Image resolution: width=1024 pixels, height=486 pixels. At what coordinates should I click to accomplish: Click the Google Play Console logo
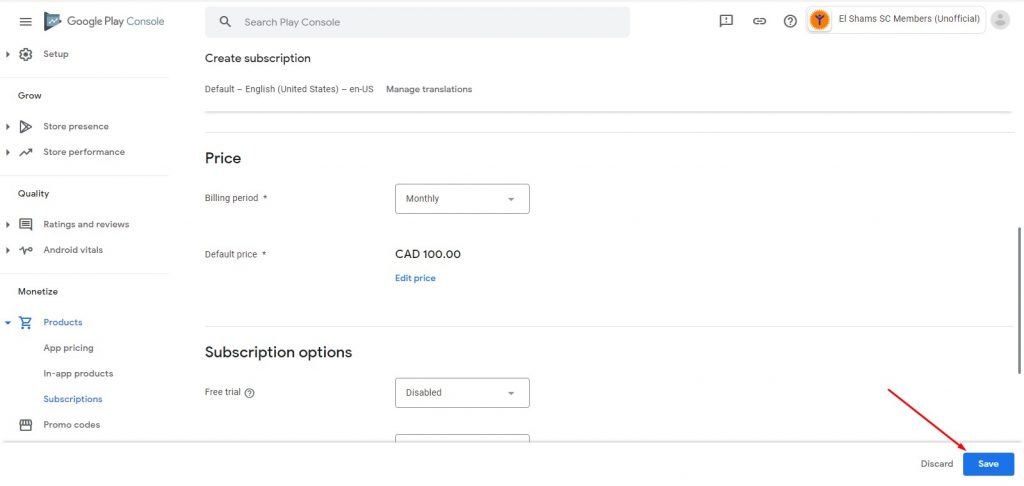[x=104, y=22]
